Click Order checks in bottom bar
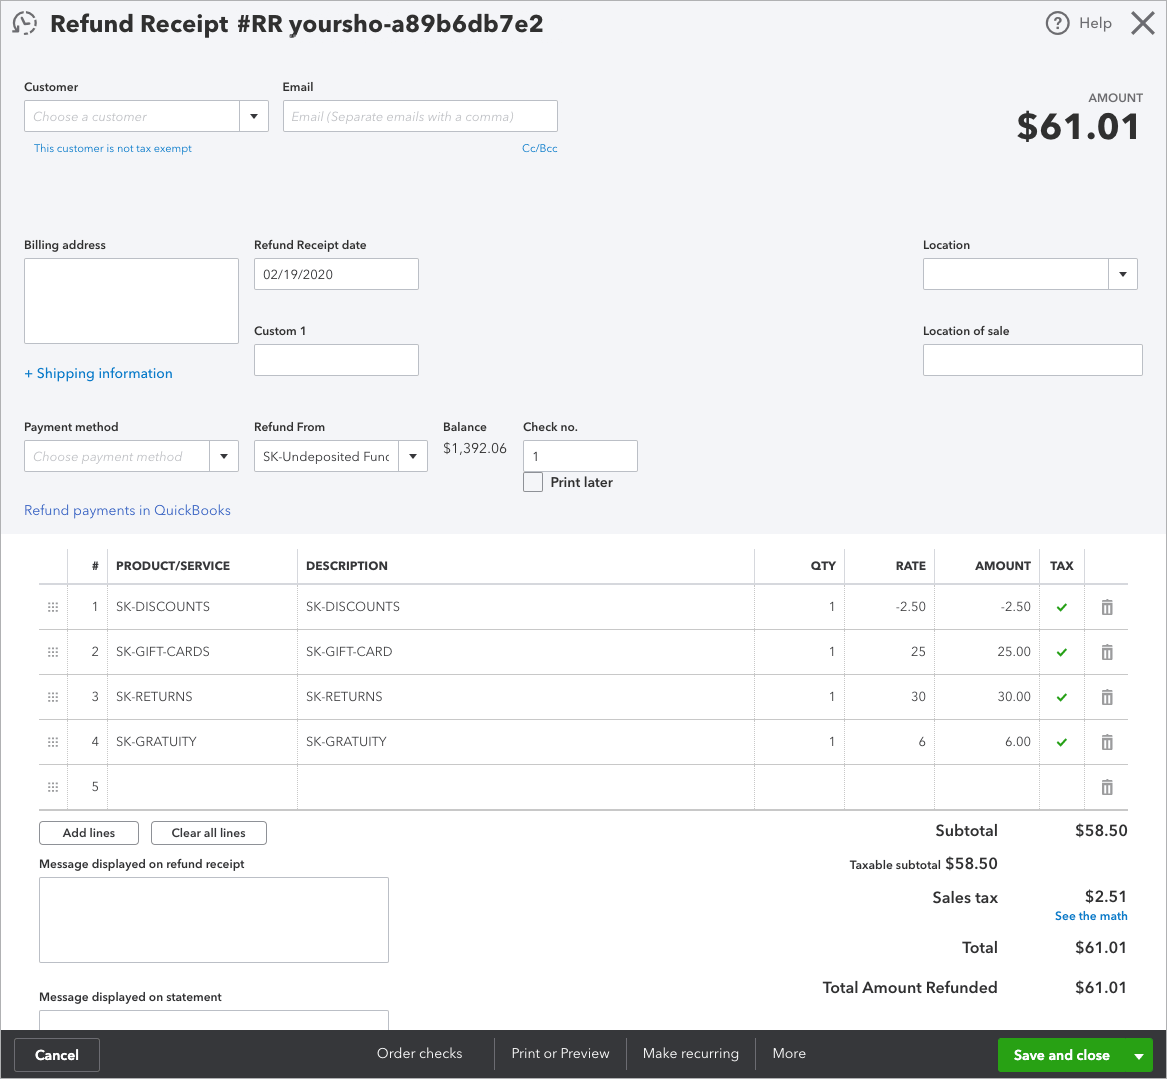Screen dimensions: 1167x1079 [419, 1054]
